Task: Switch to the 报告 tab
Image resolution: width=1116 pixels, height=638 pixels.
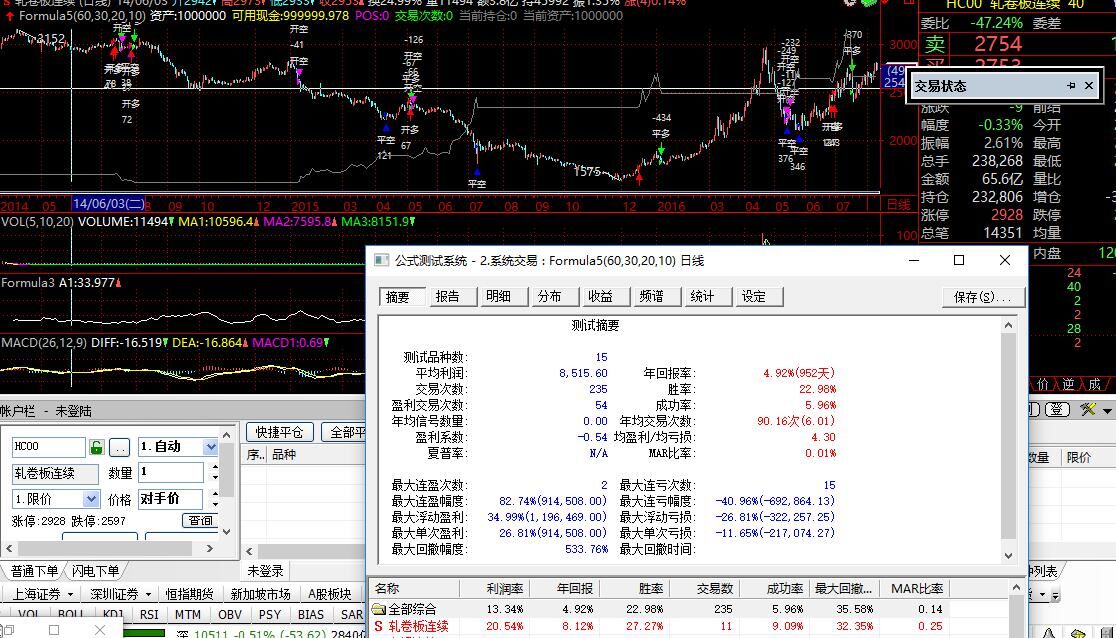Action: coord(448,296)
